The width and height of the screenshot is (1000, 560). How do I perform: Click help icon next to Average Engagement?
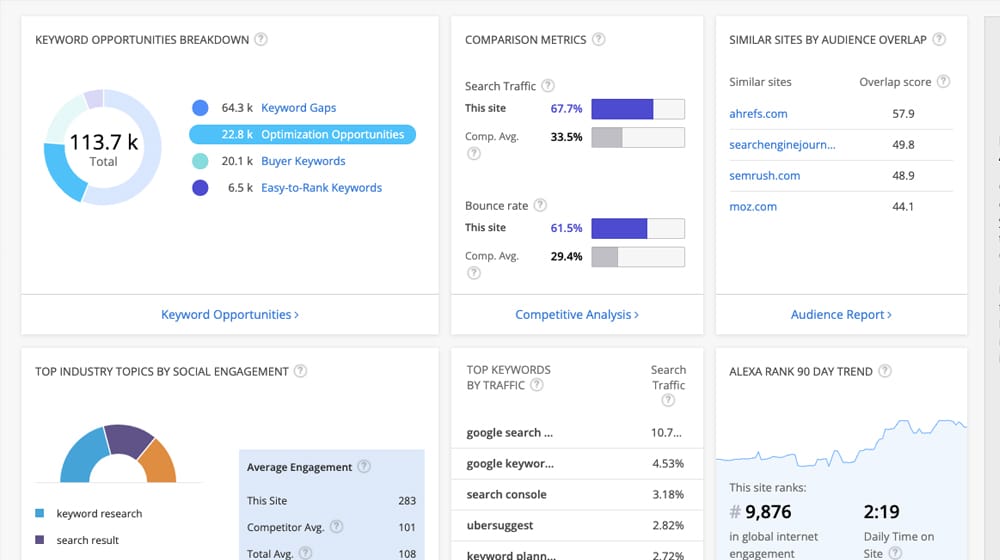(364, 467)
